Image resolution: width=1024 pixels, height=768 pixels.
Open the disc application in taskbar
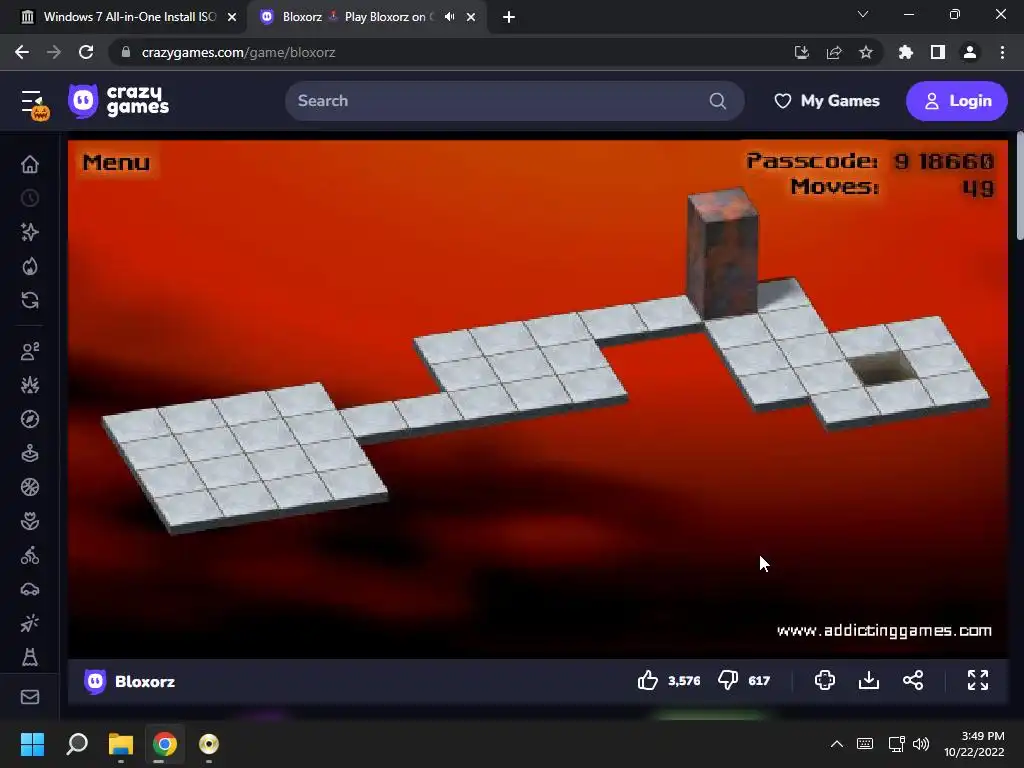tap(209, 744)
